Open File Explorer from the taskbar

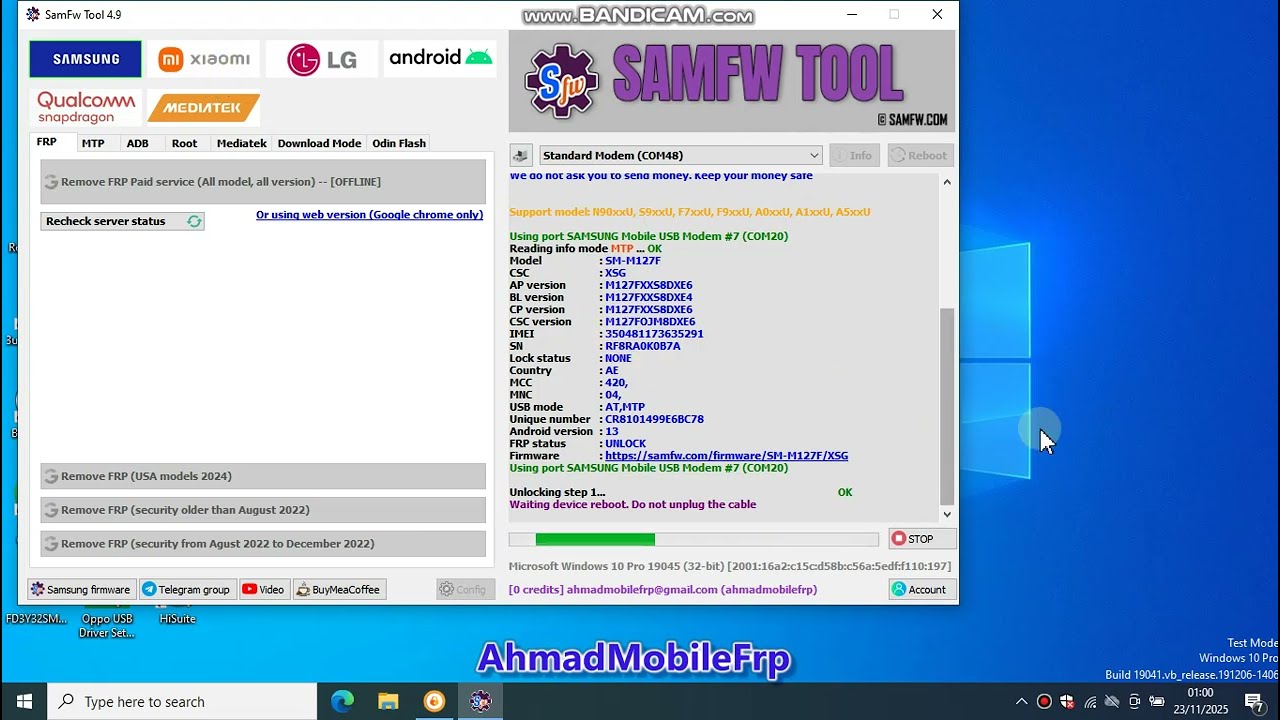388,702
